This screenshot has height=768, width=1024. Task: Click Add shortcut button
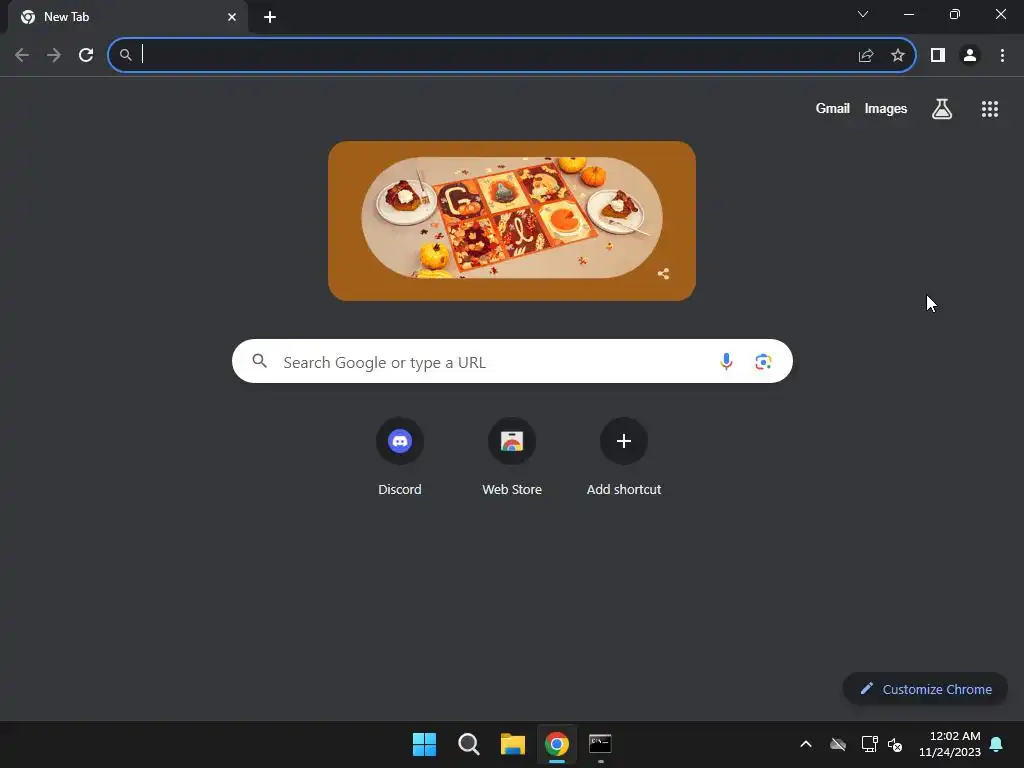[x=624, y=457]
